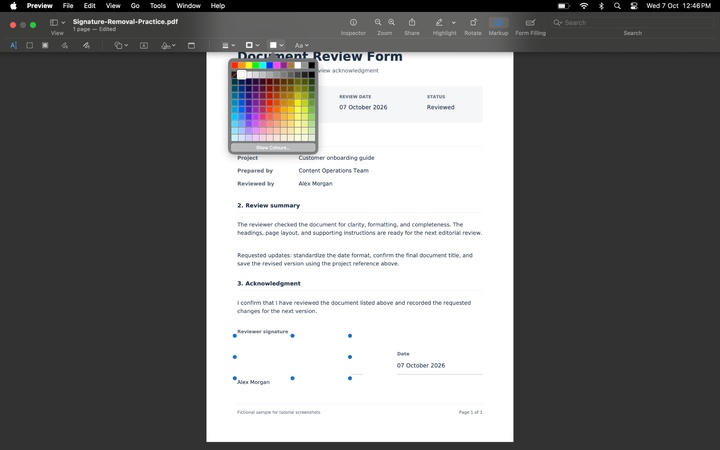Open the Sign signature menu
Image resolution: width=720 pixels, height=450 pixels.
coord(168,45)
